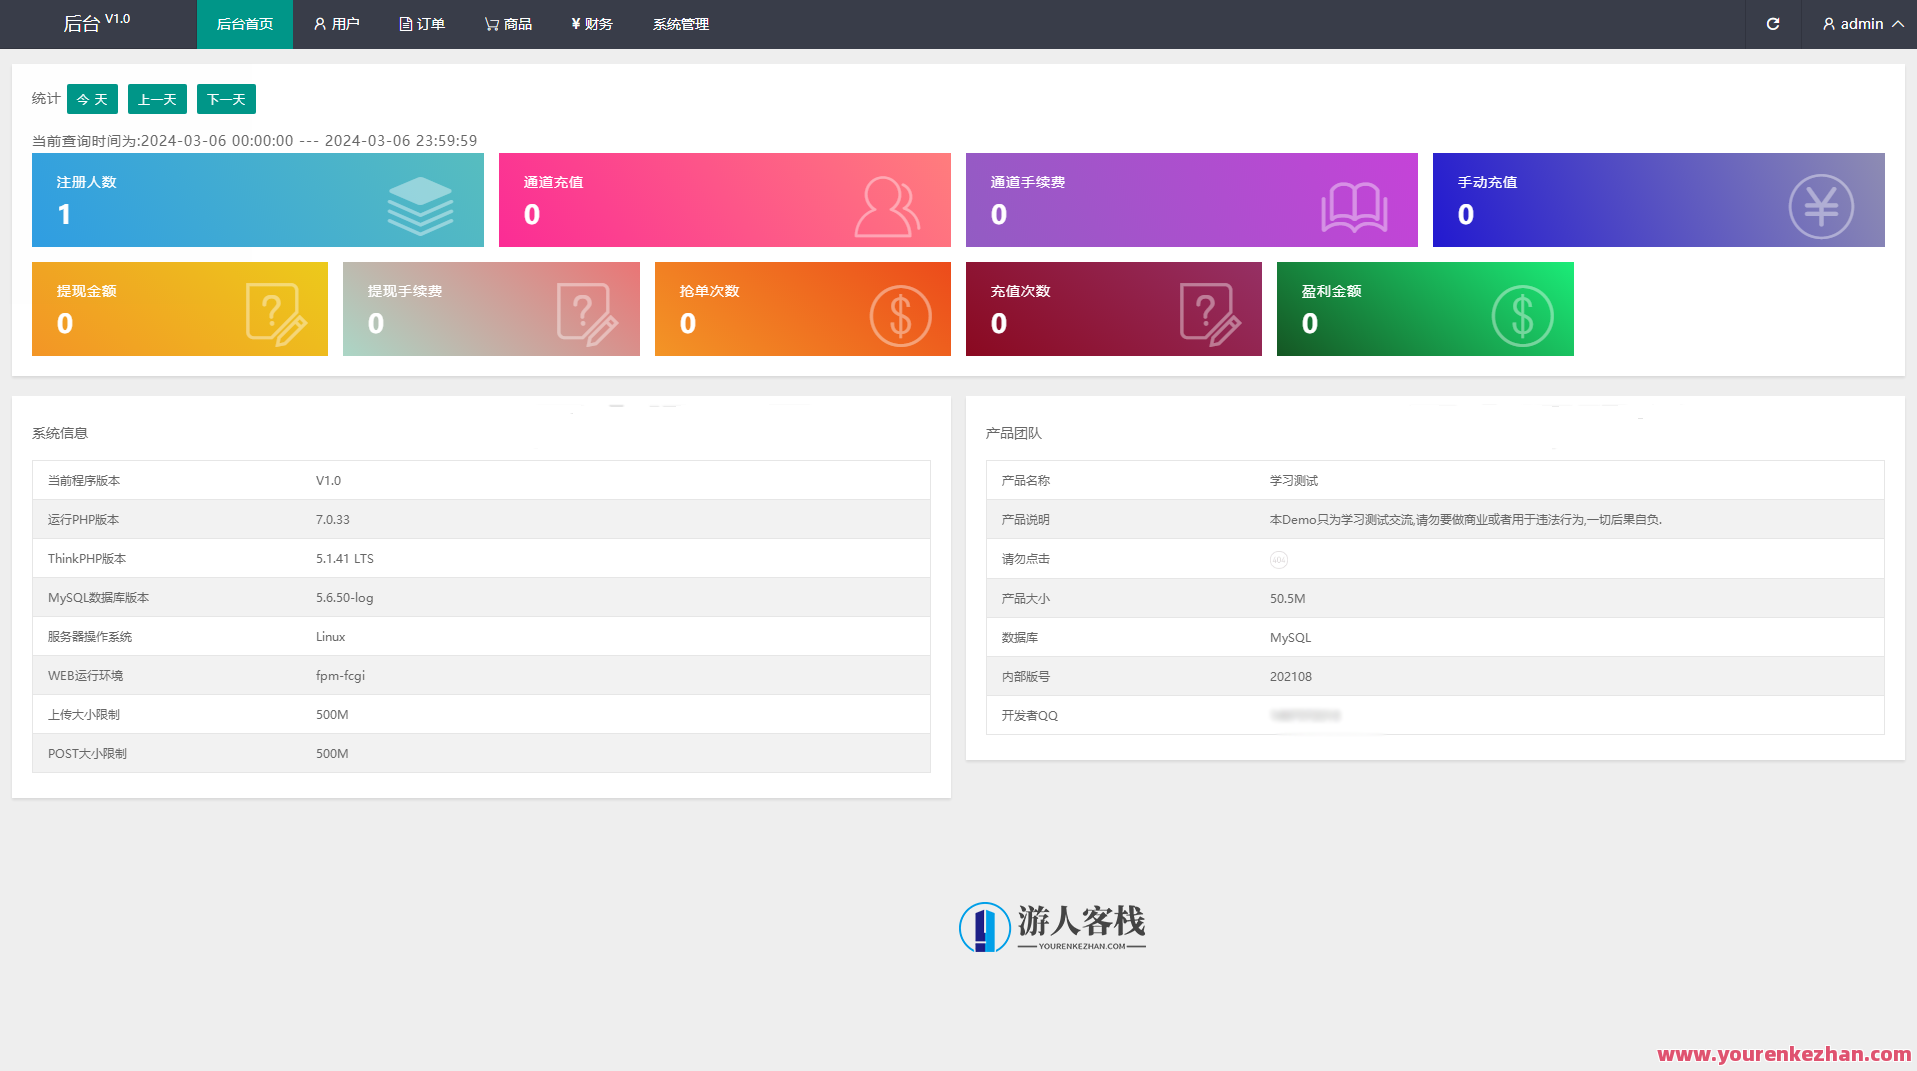Click the layers icon on 注册人数 card
Image resolution: width=1917 pixels, height=1071 pixels.
coord(420,205)
